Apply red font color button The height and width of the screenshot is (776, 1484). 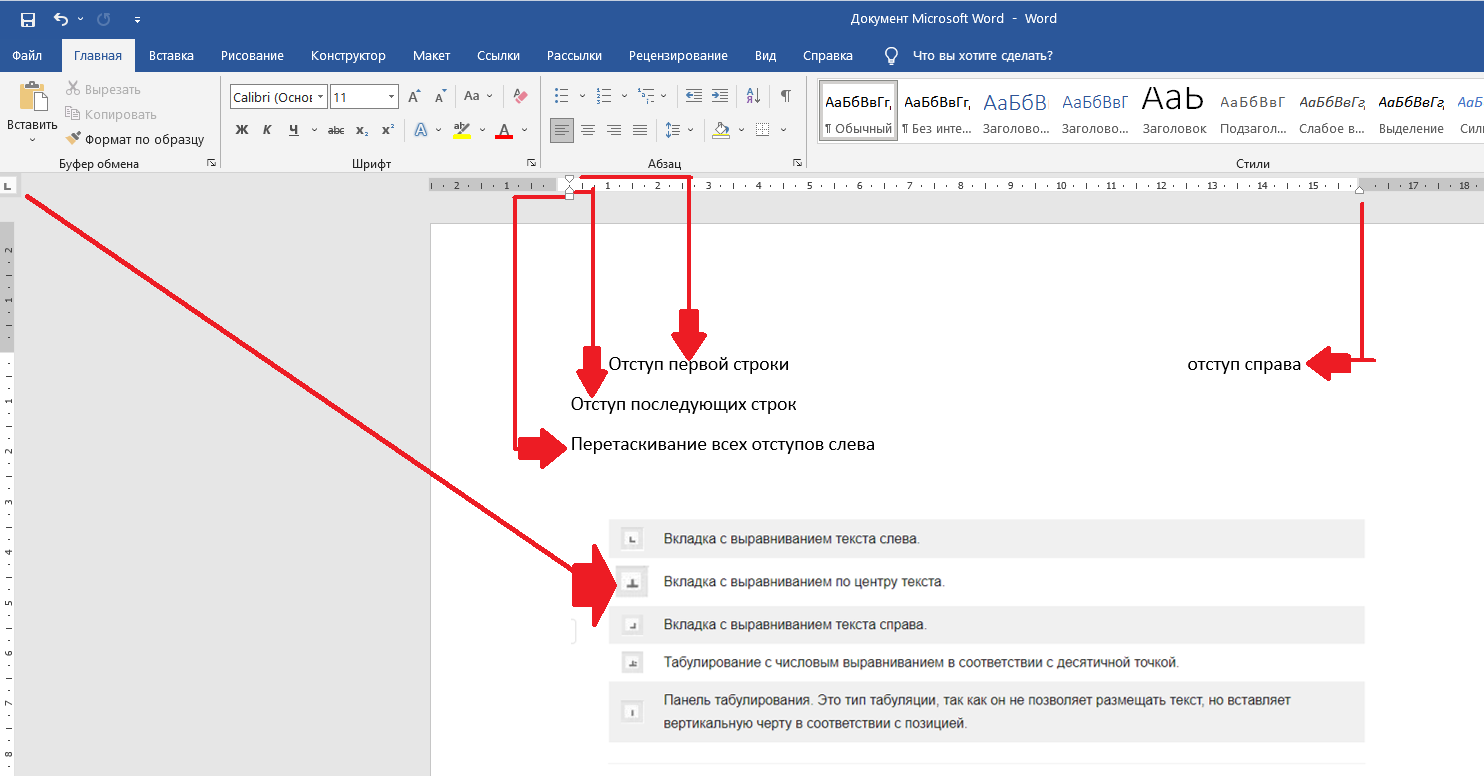504,130
